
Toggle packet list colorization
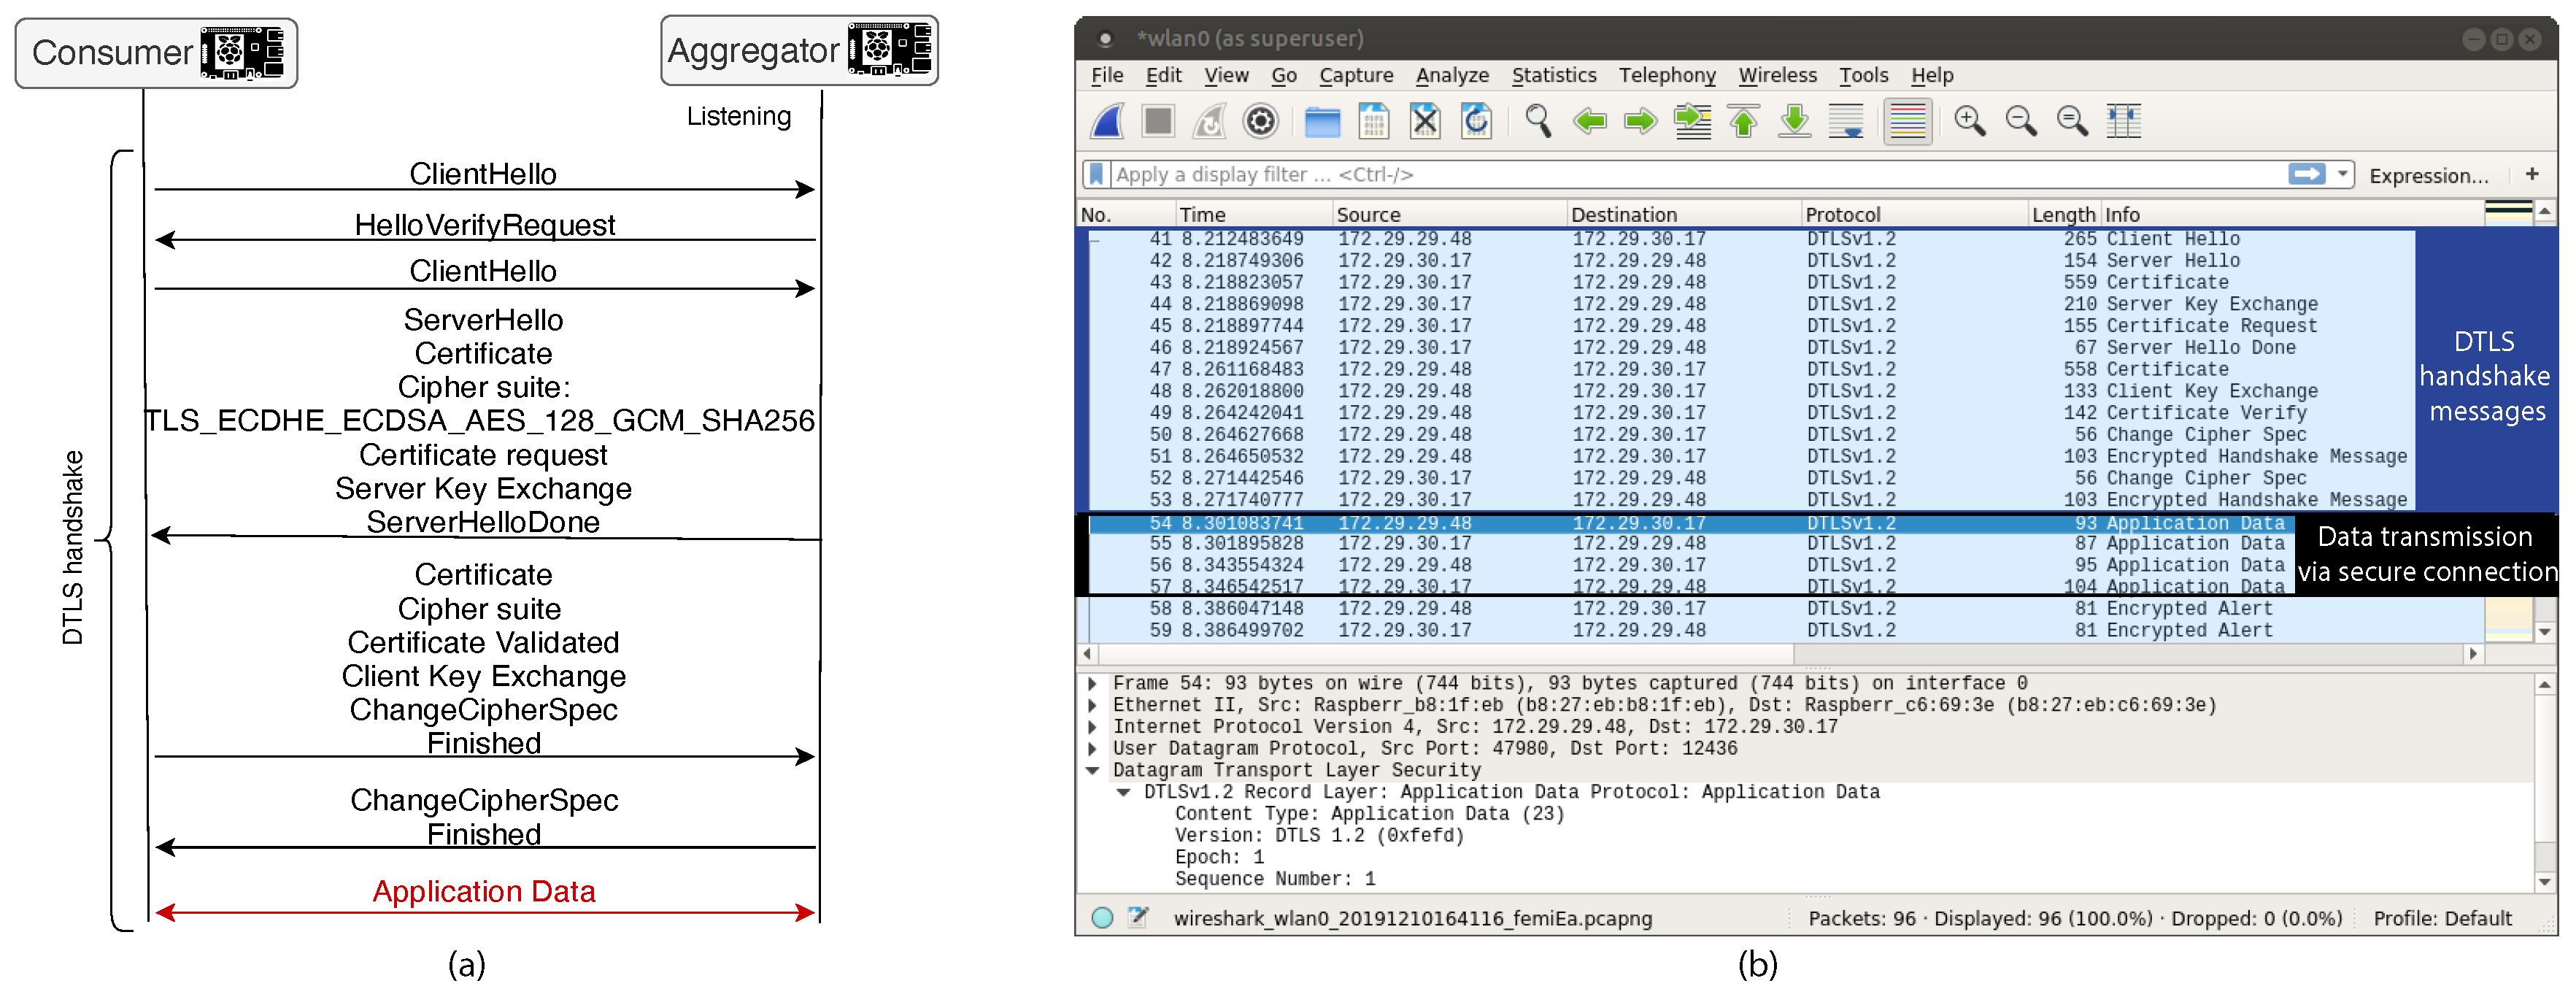click(1907, 121)
